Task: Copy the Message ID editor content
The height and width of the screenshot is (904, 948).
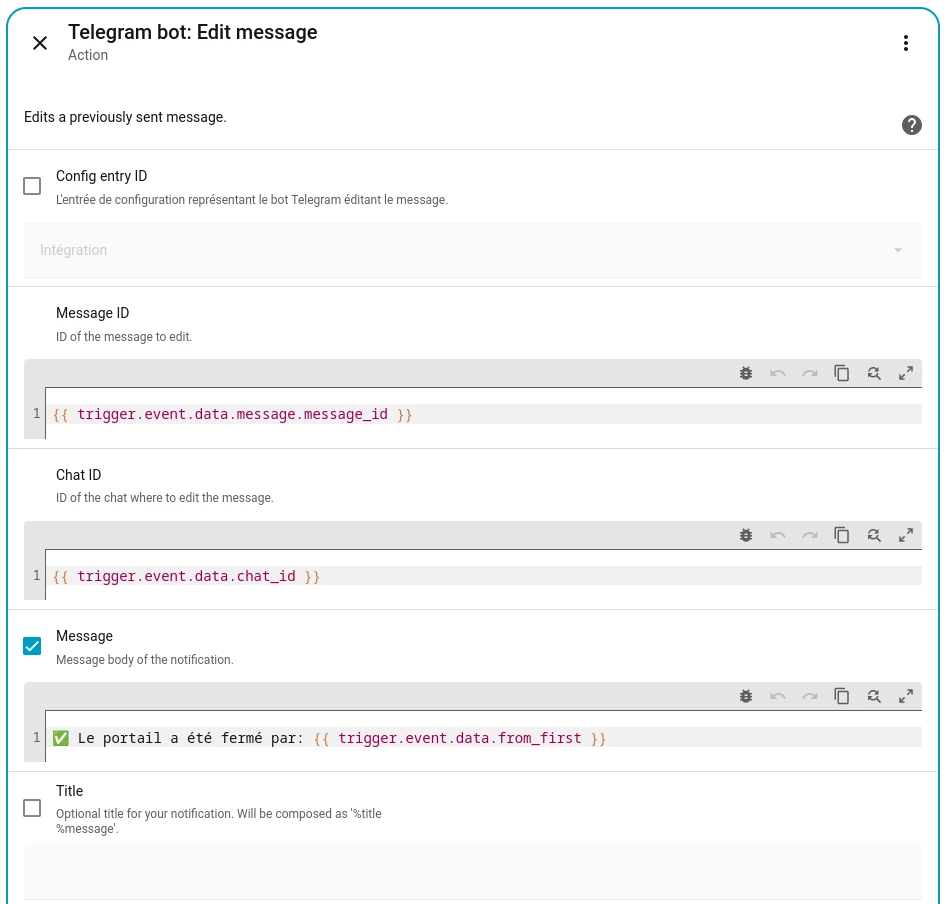Action: pyautogui.click(x=842, y=373)
